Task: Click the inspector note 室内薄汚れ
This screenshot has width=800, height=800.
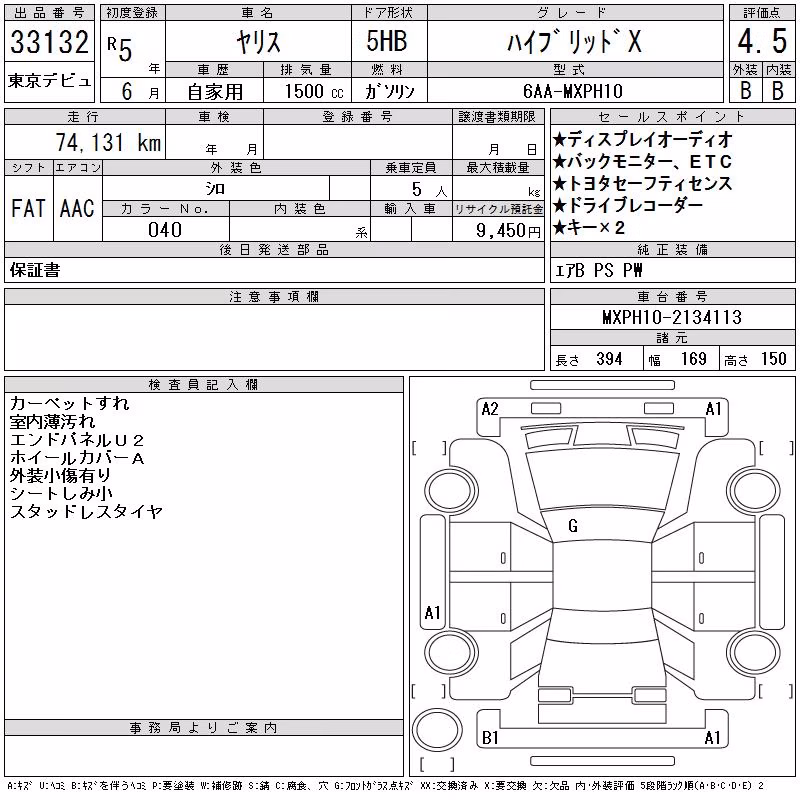Action: coord(53,422)
